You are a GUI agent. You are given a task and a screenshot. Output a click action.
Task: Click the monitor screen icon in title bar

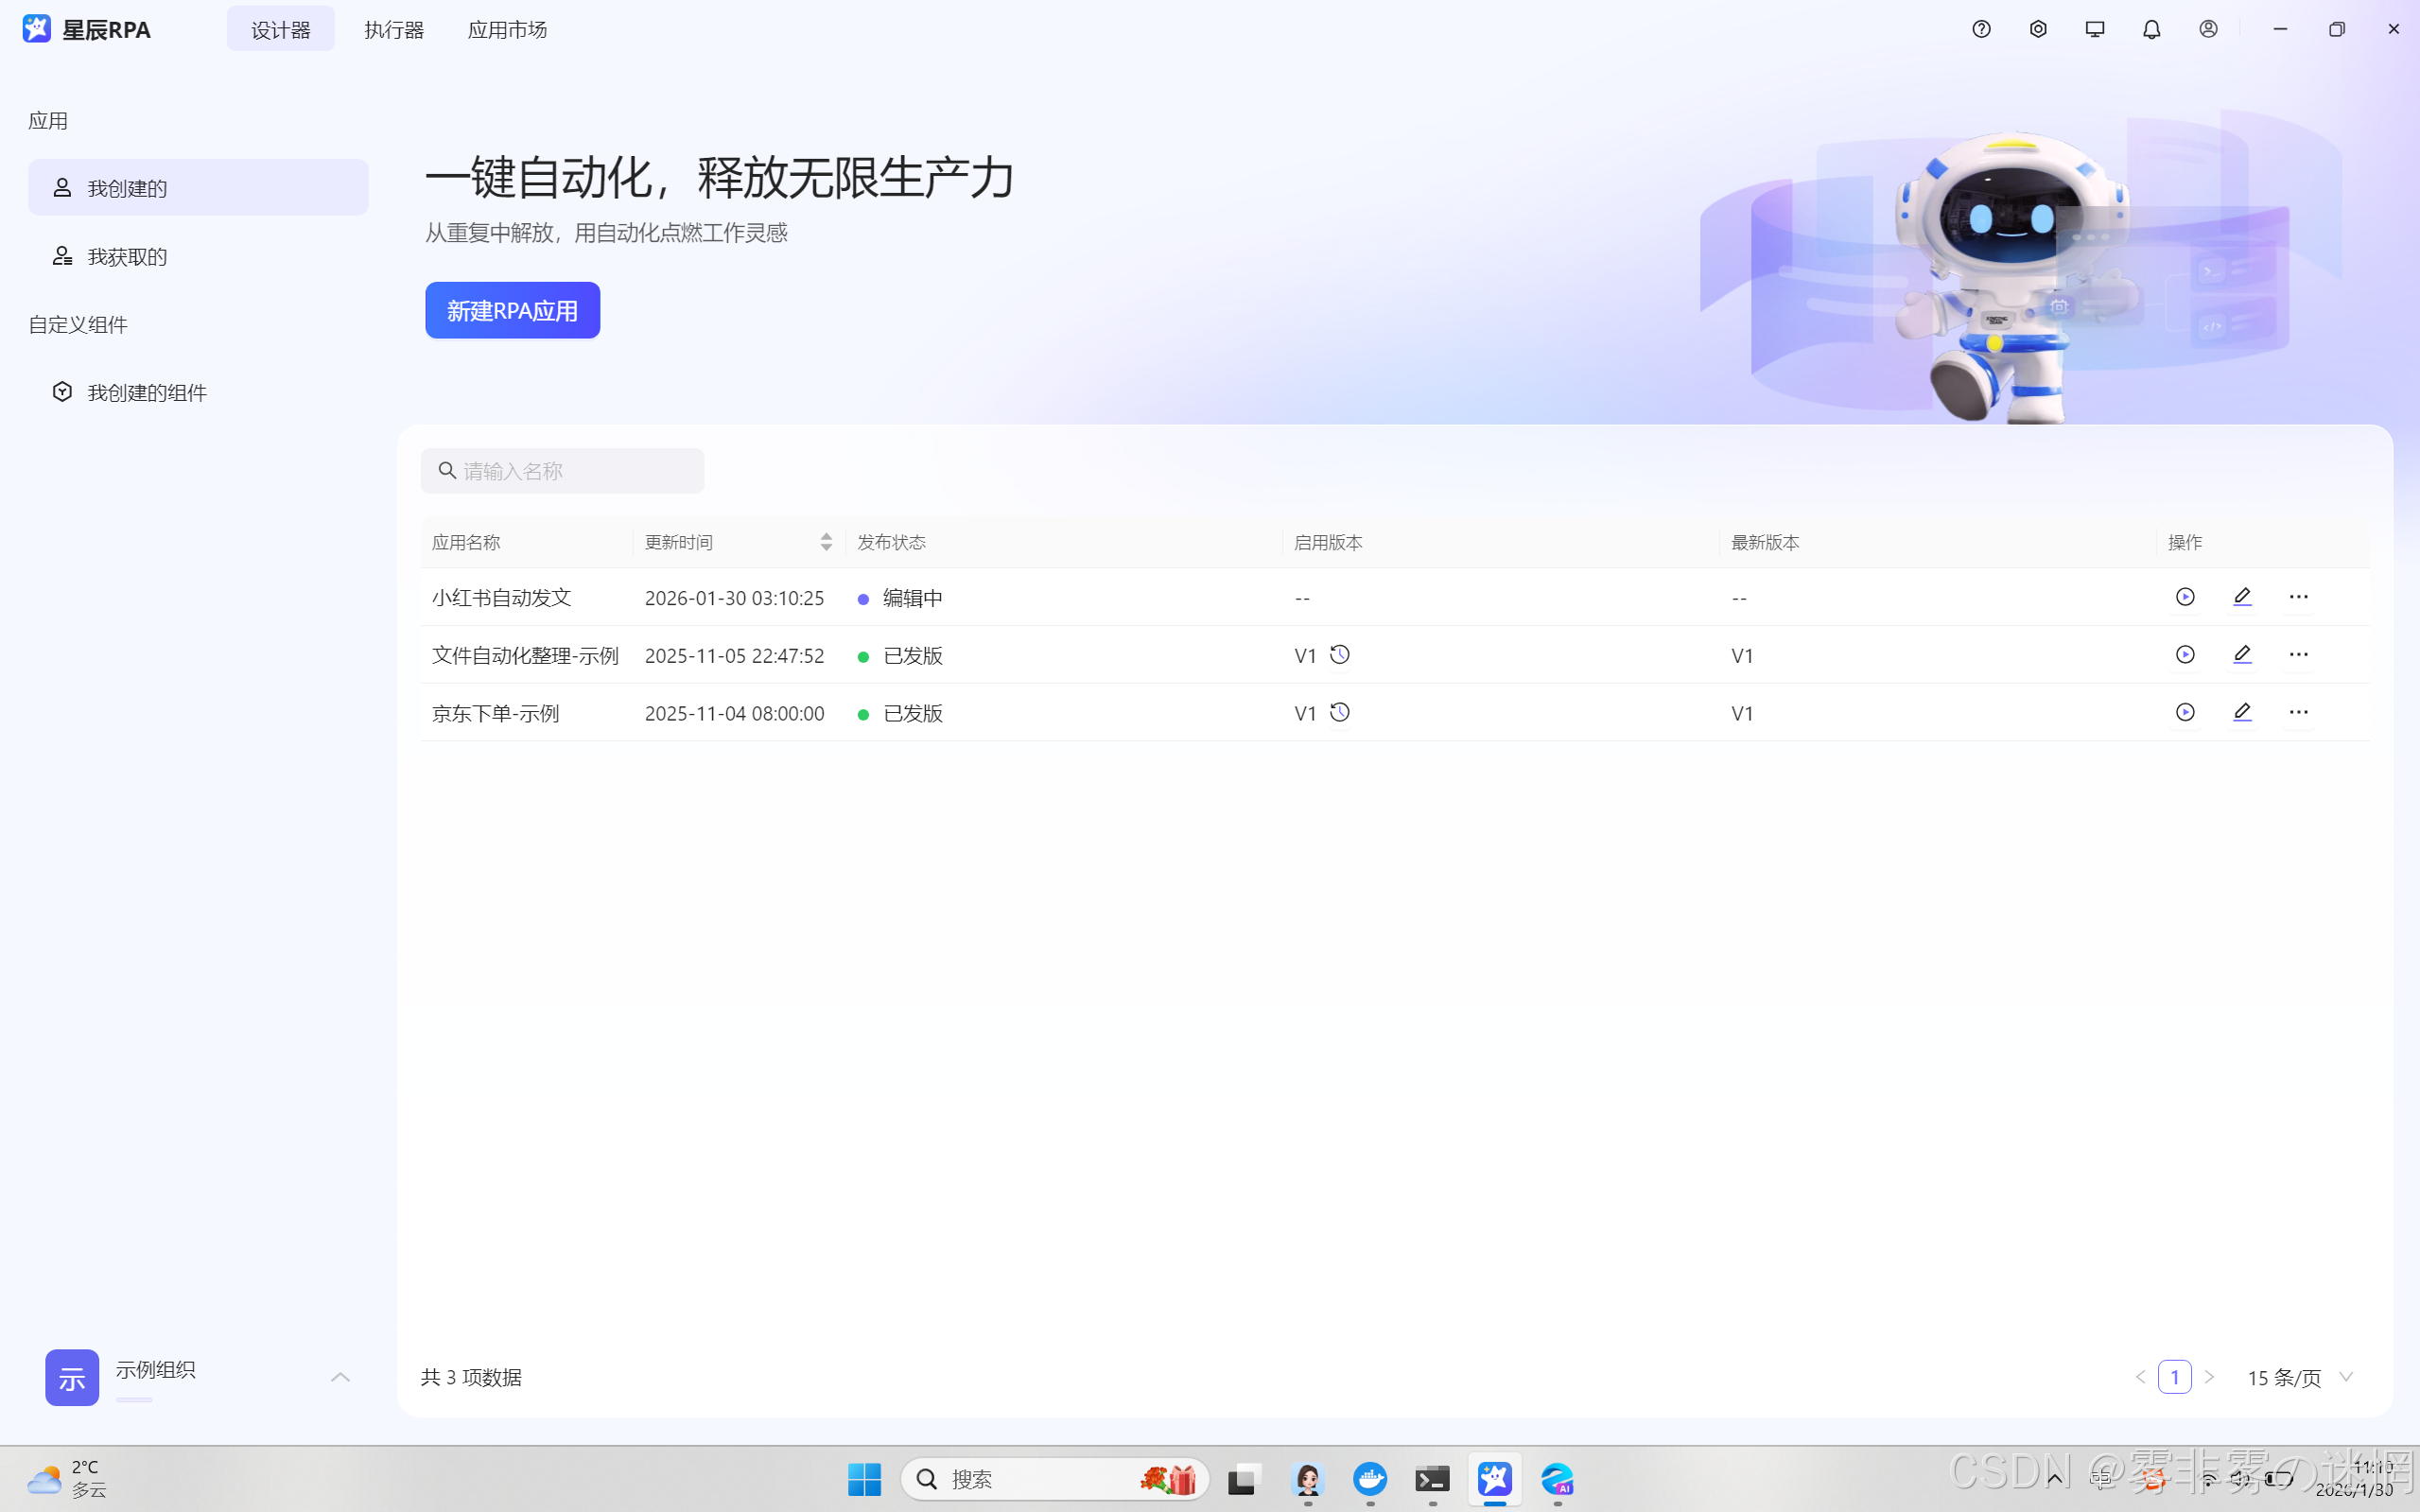[2095, 29]
